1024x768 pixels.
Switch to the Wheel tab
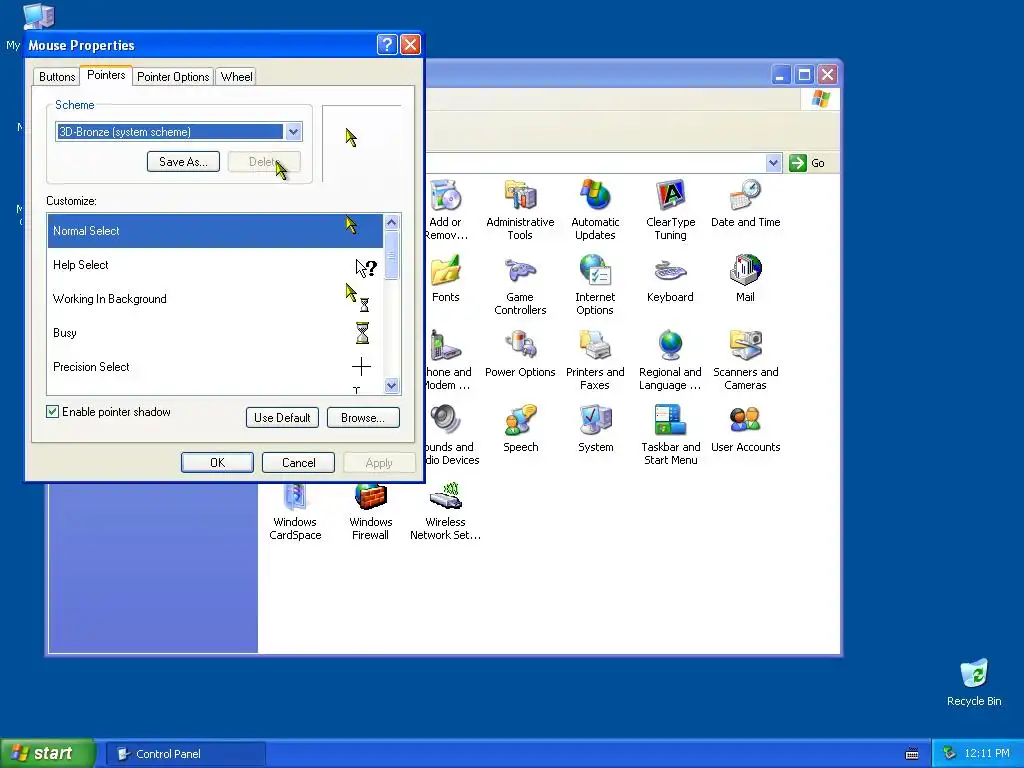(x=236, y=77)
